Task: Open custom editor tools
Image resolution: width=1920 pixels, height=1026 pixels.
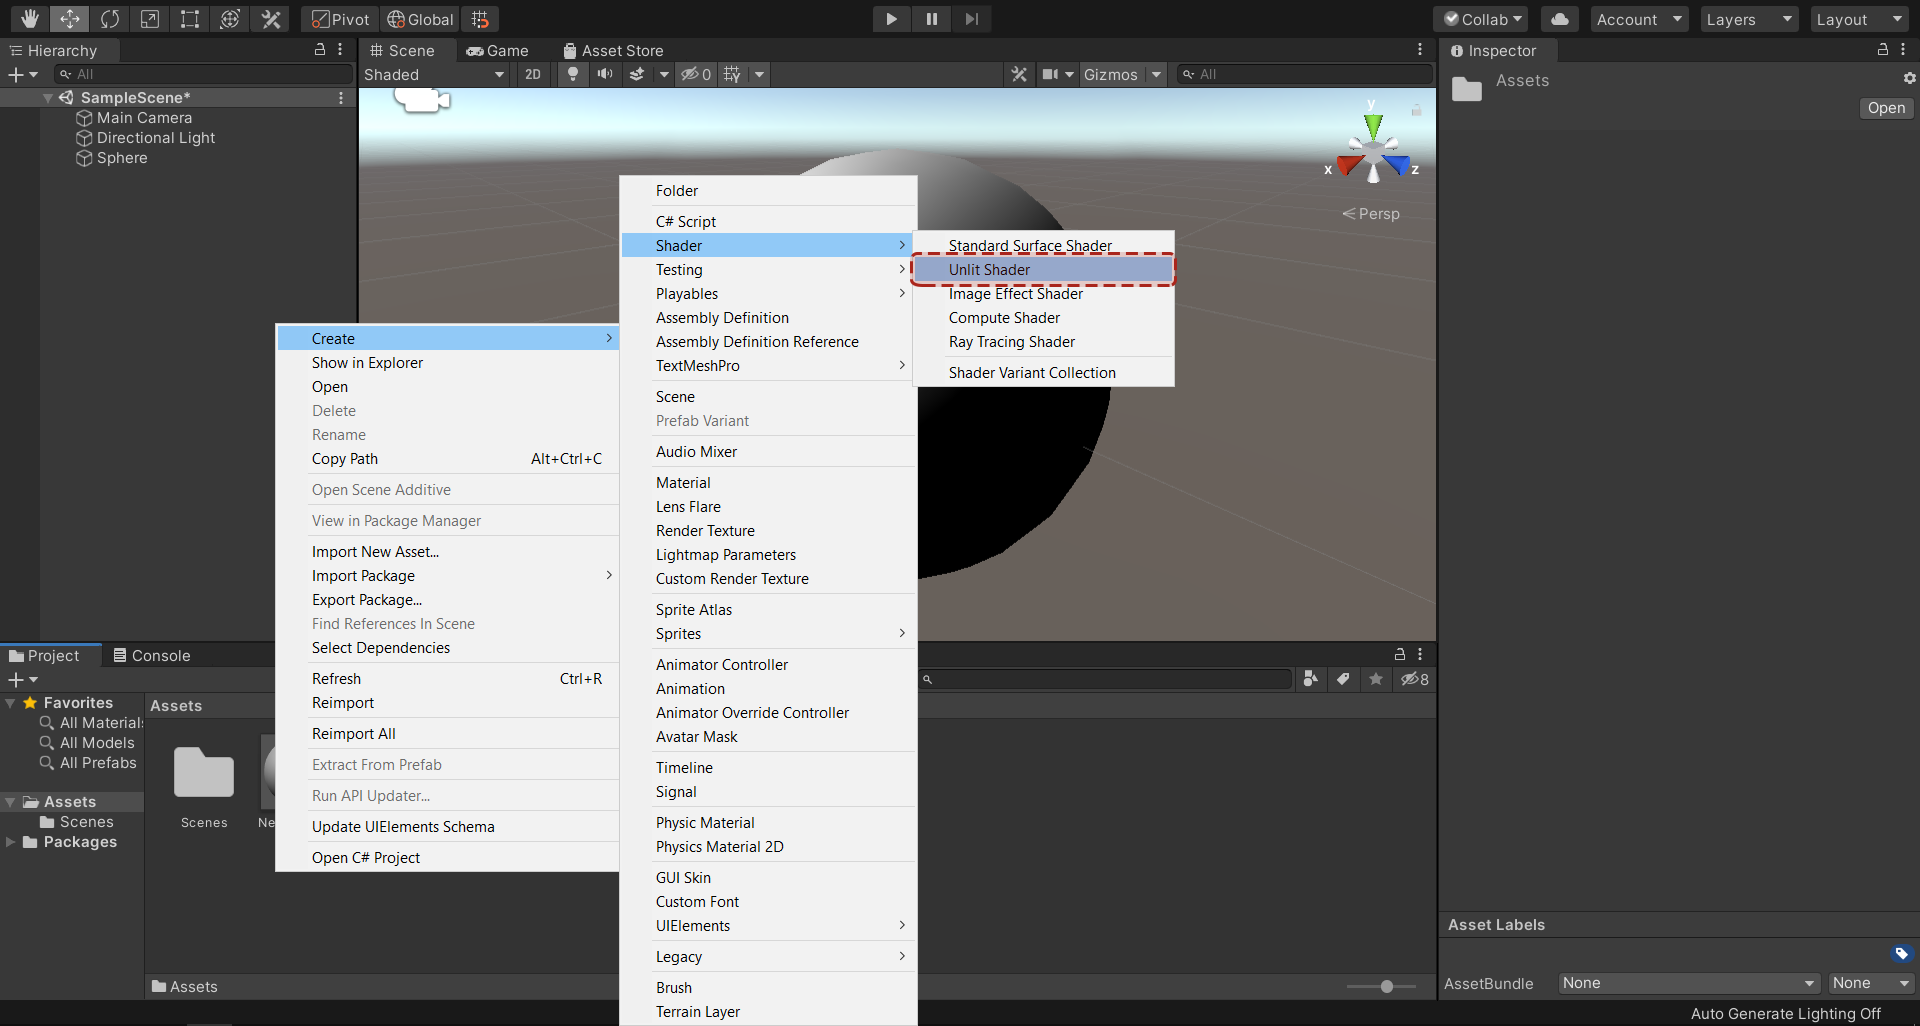Action: point(270,19)
